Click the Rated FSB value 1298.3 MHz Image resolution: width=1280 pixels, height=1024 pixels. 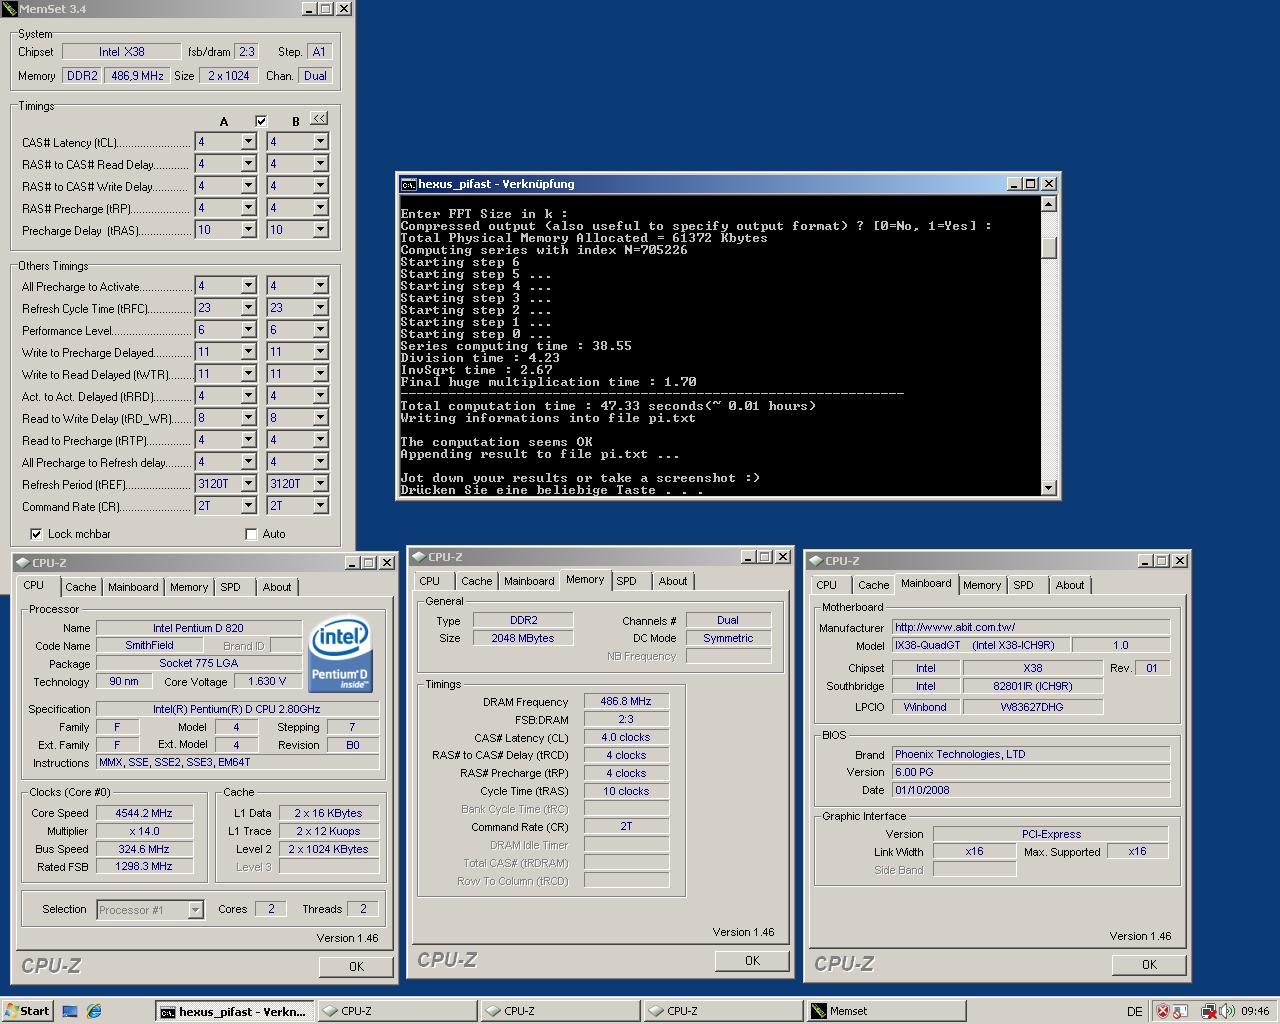[144, 867]
